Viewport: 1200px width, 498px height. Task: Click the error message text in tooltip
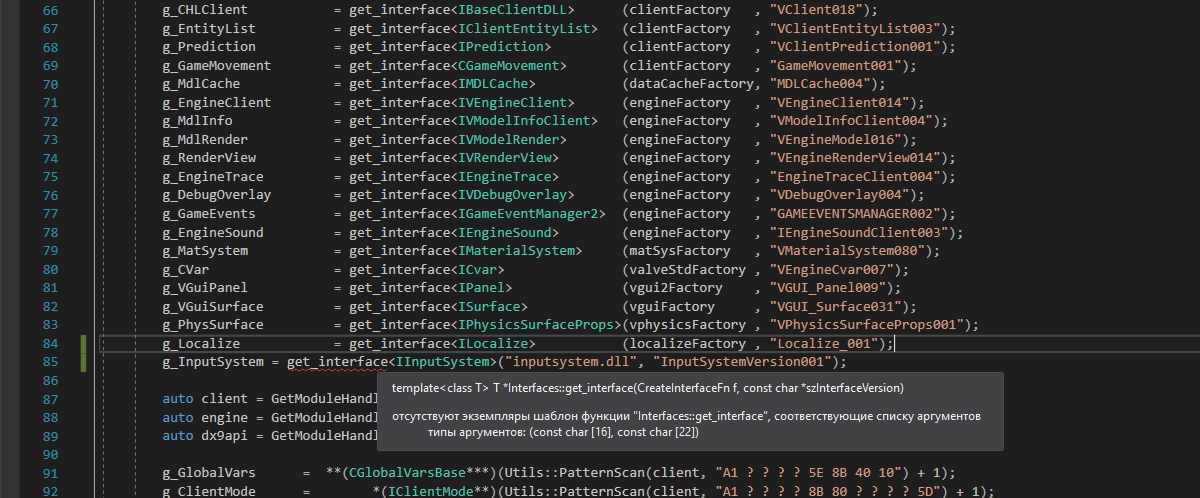click(686, 415)
